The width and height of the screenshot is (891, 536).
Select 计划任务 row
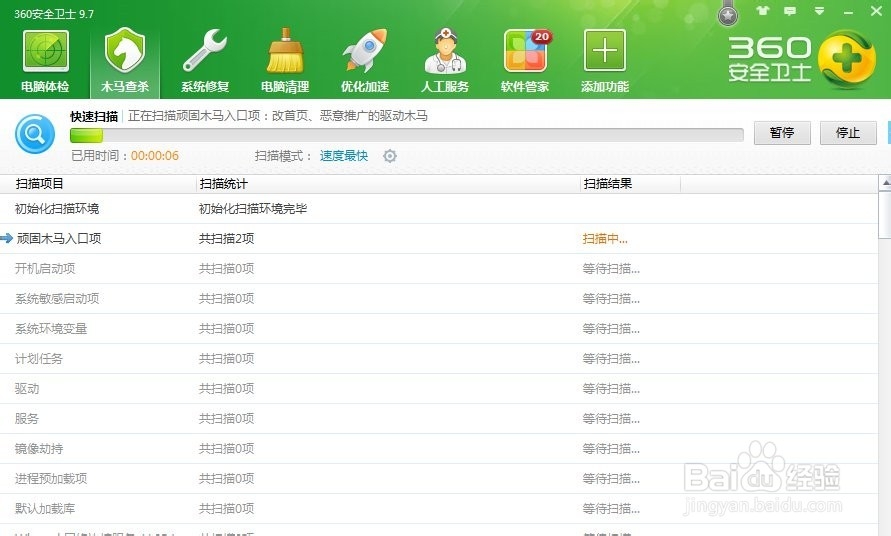[439, 359]
